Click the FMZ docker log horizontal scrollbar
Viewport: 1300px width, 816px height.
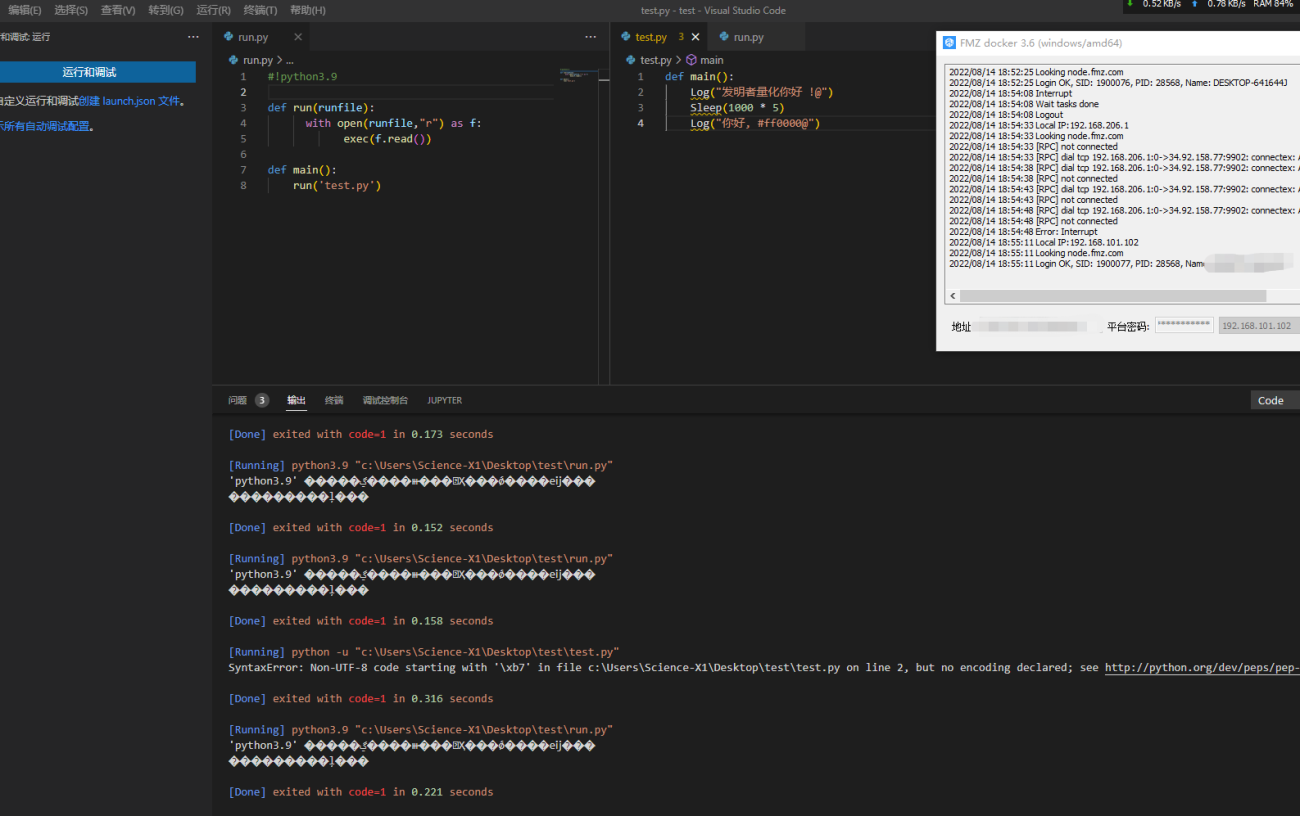coord(1112,296)
